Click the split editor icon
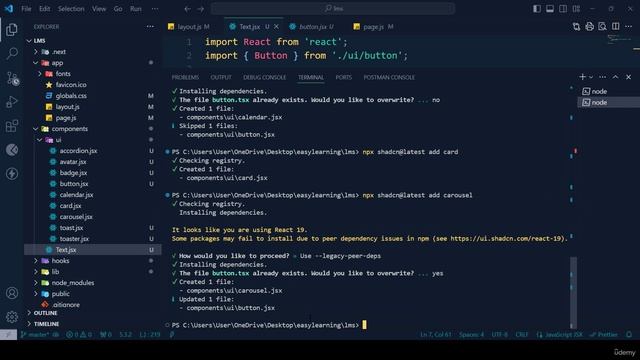640x360 pixels. click(616, 27)
